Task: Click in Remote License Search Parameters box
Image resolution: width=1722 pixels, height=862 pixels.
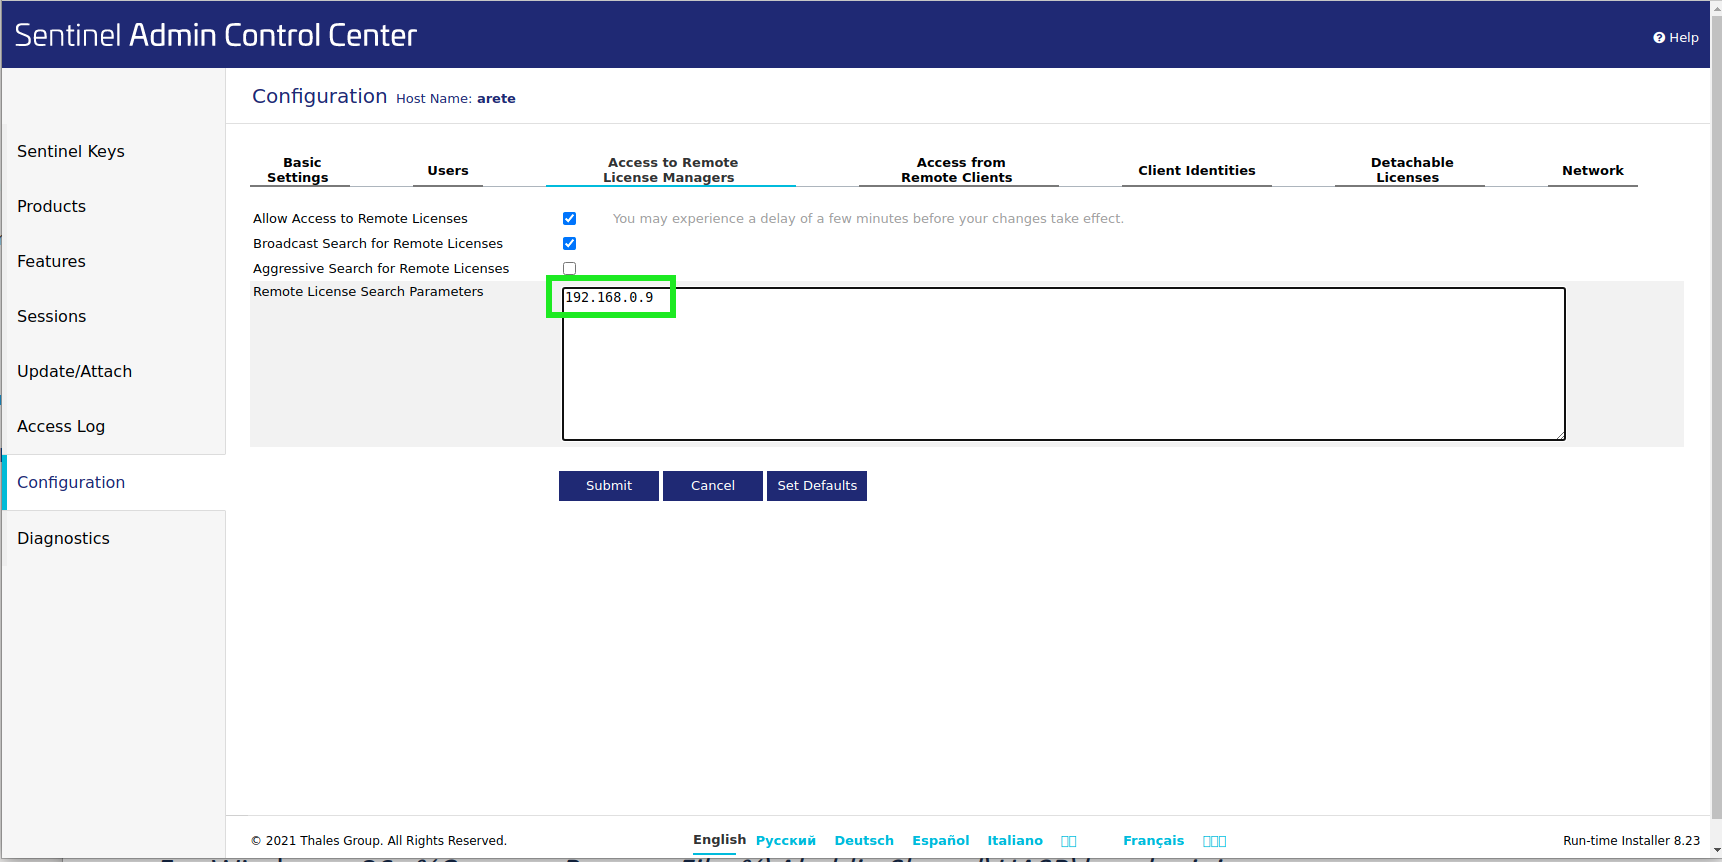Action: (1062, 370)
